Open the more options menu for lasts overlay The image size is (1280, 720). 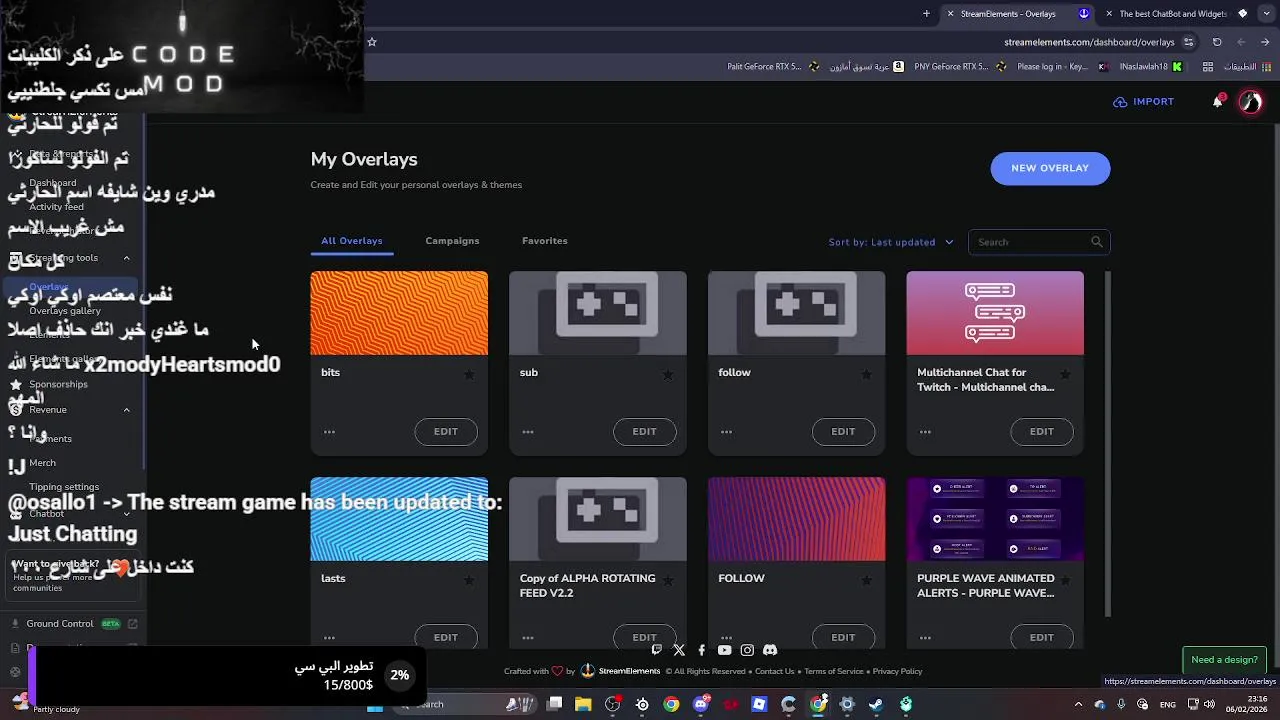point(329,638)
